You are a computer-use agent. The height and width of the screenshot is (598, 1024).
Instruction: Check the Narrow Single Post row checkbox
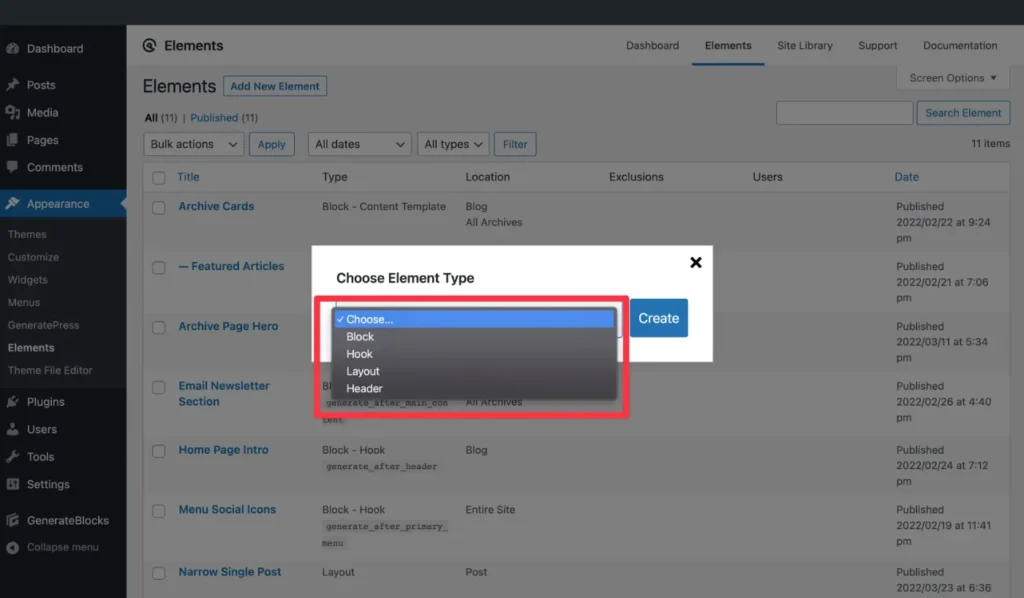159,573
